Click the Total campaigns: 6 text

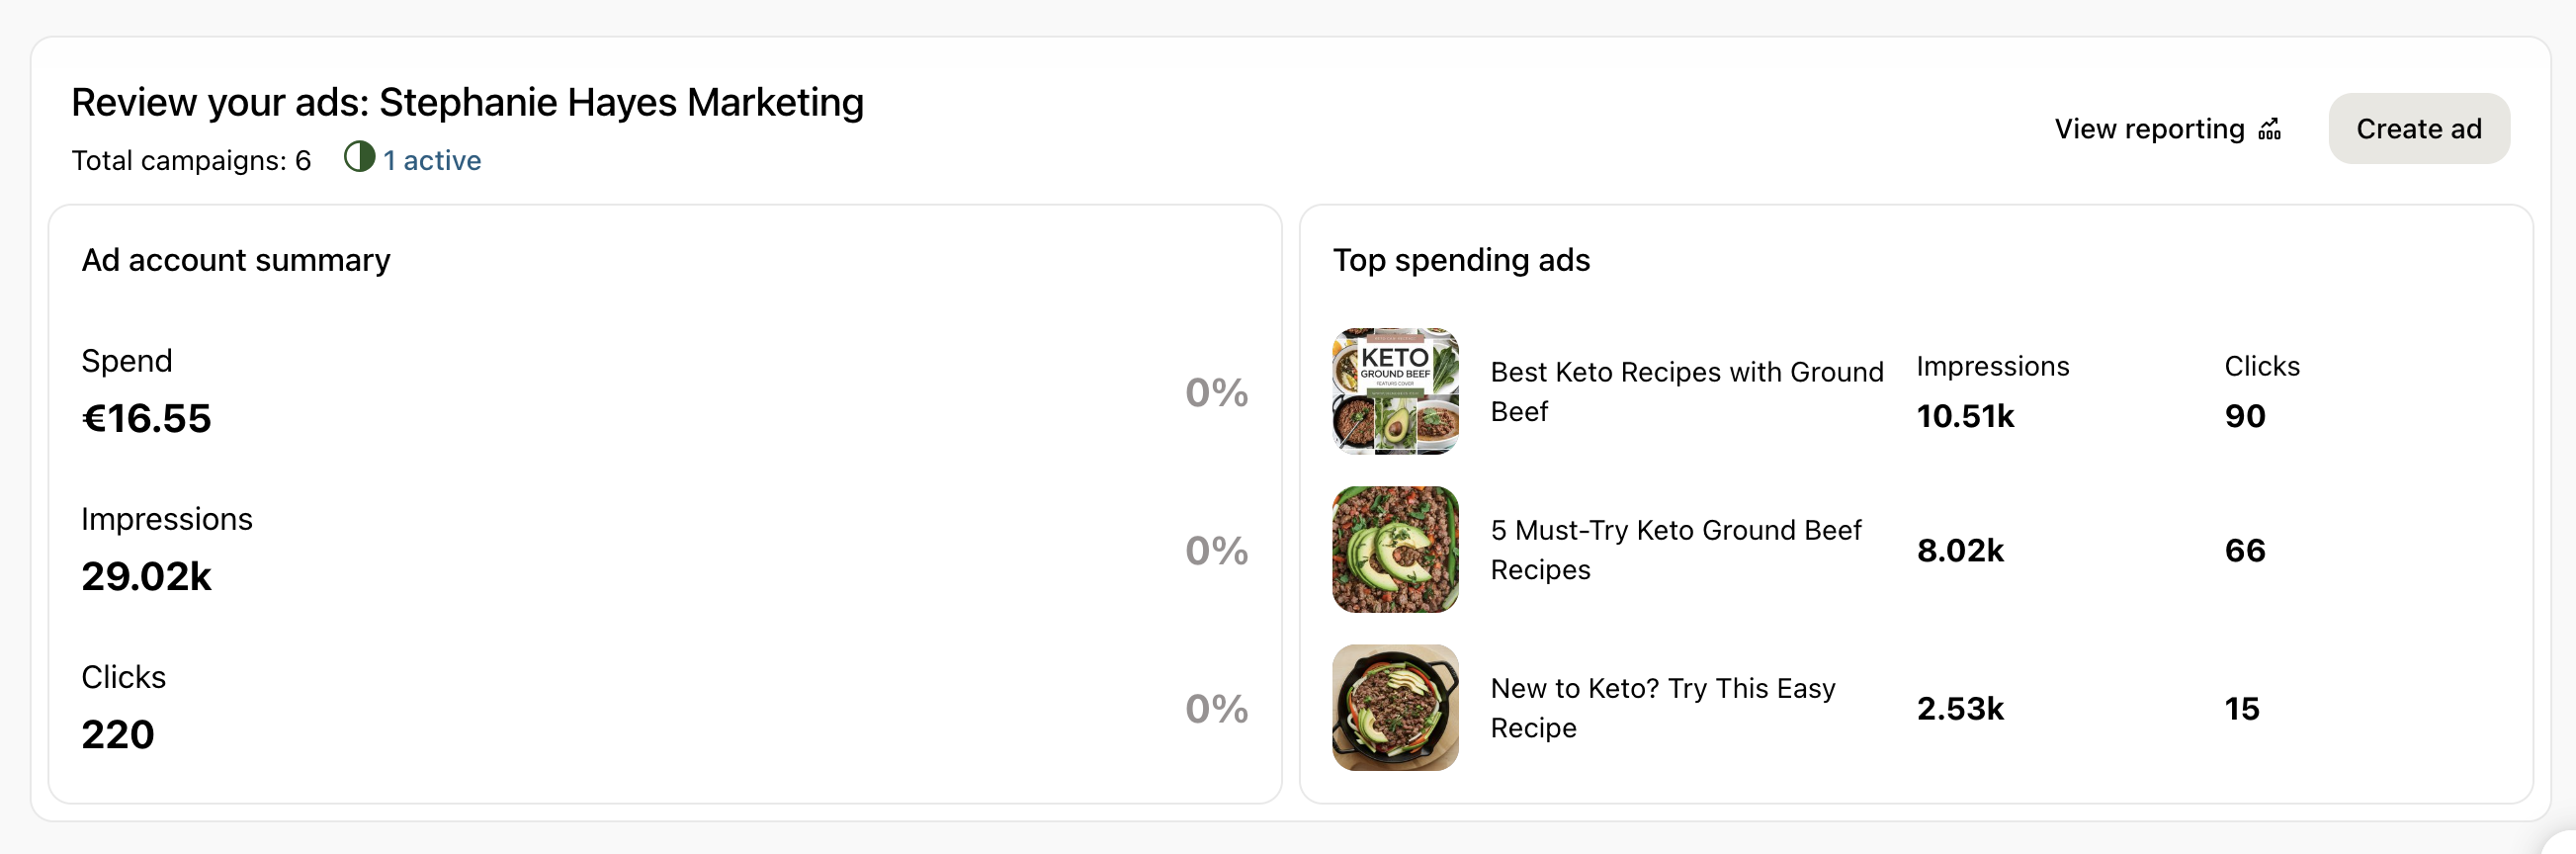pyautogui.click(x=191, y=160)
